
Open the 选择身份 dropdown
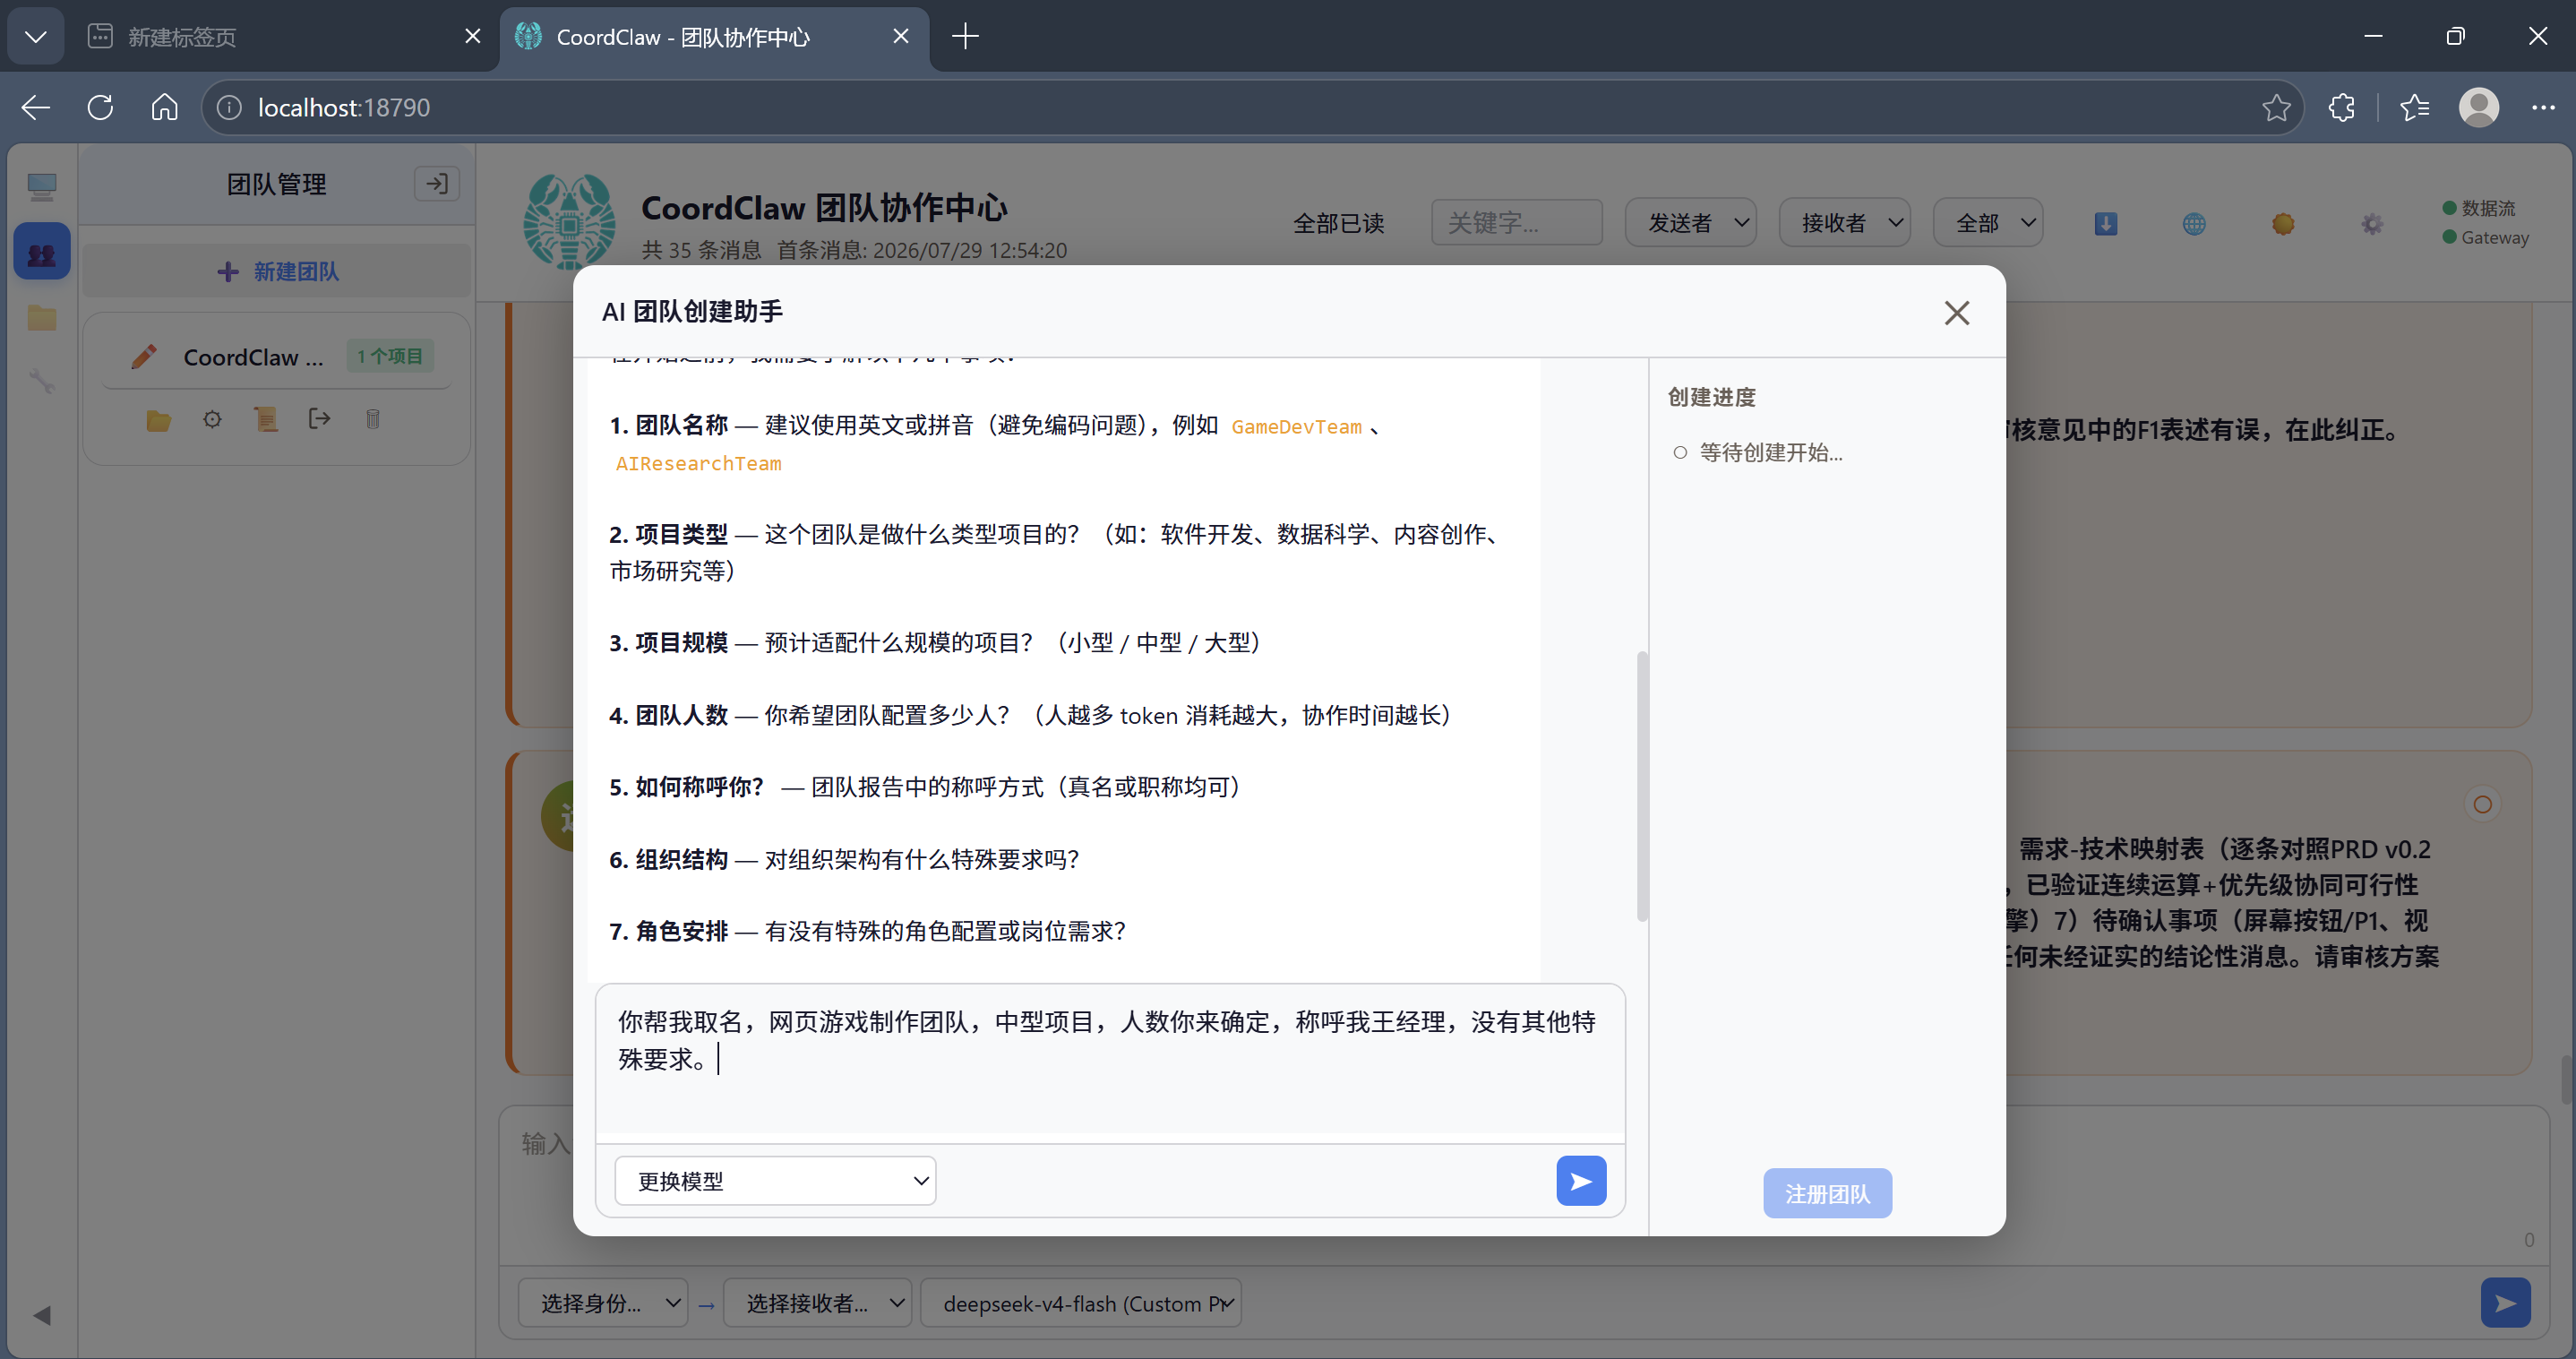coord(603,1303)
